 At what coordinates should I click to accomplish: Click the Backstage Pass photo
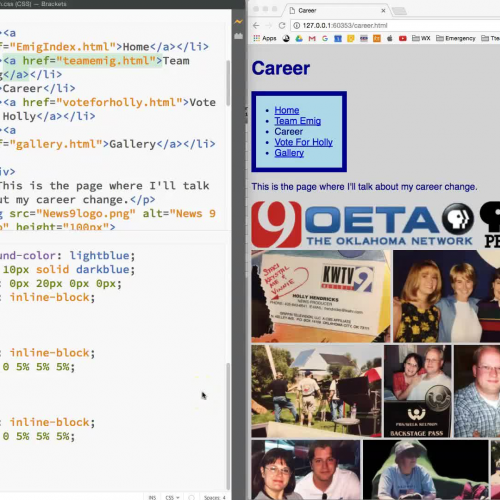(418, 391)
